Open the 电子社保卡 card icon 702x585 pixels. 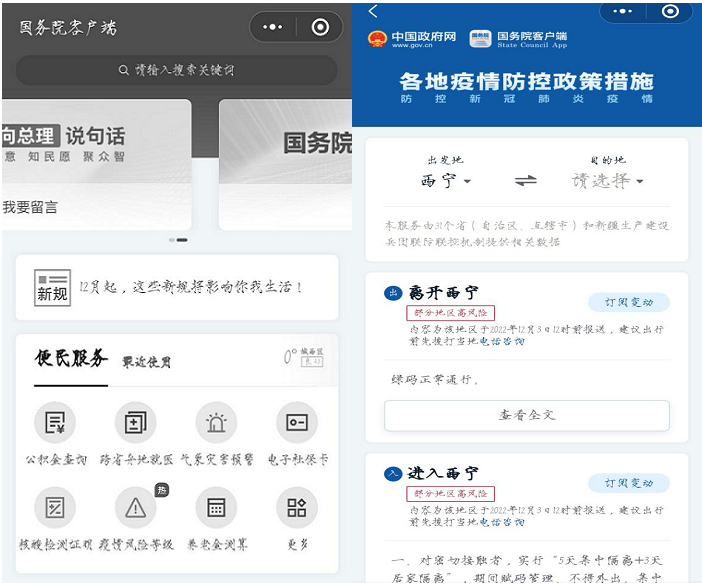coord(297,422)
